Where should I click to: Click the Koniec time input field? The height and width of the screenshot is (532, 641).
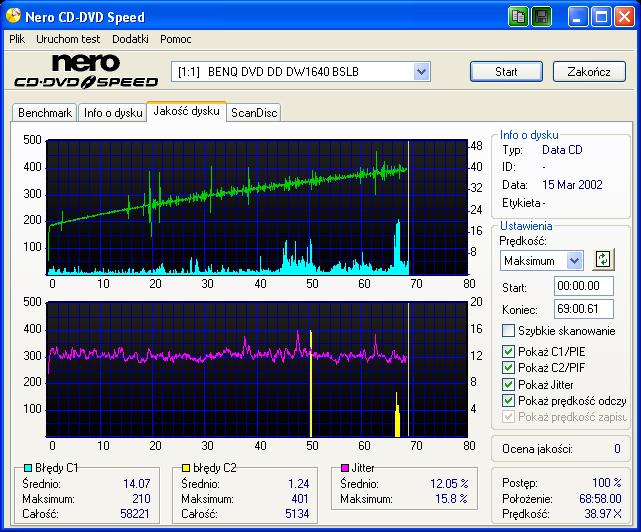pyautogui.click(x=584, y=309)
